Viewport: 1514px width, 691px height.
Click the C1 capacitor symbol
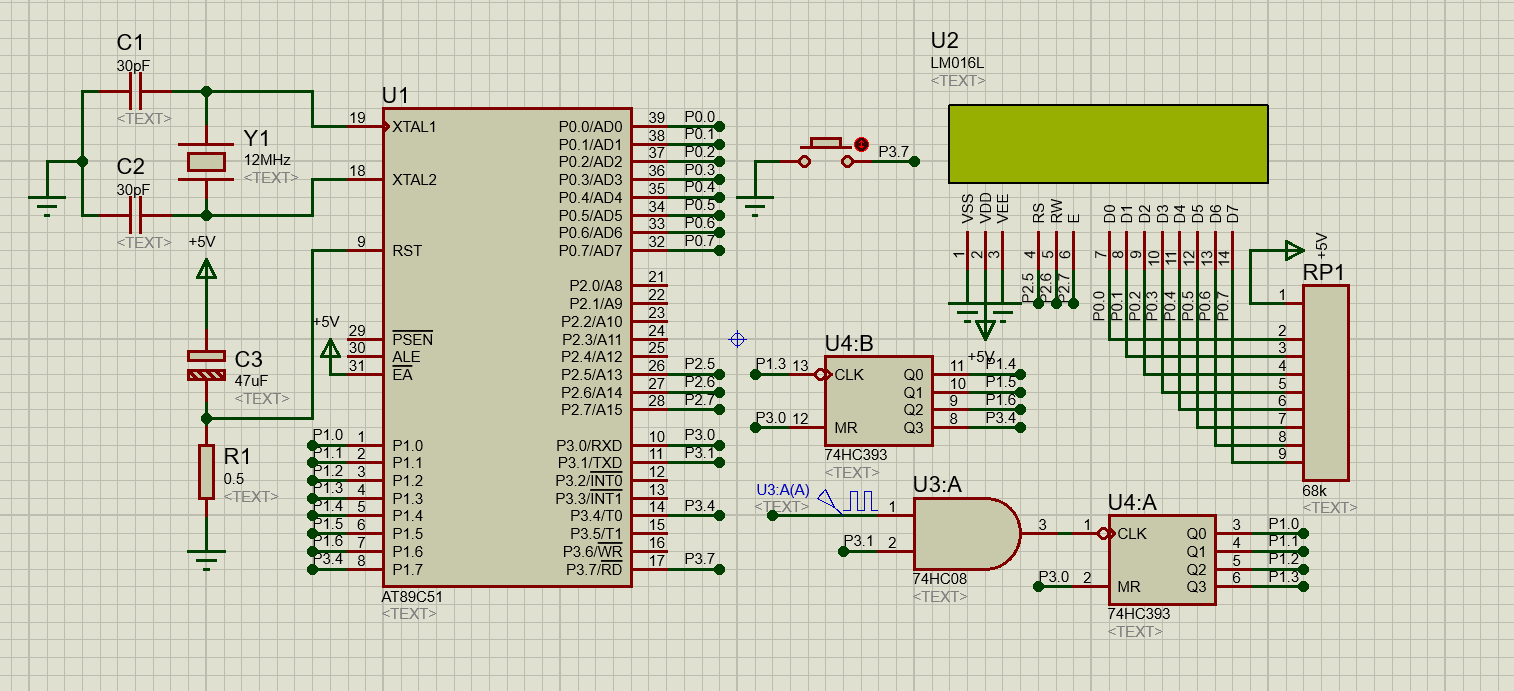(137, 91)
